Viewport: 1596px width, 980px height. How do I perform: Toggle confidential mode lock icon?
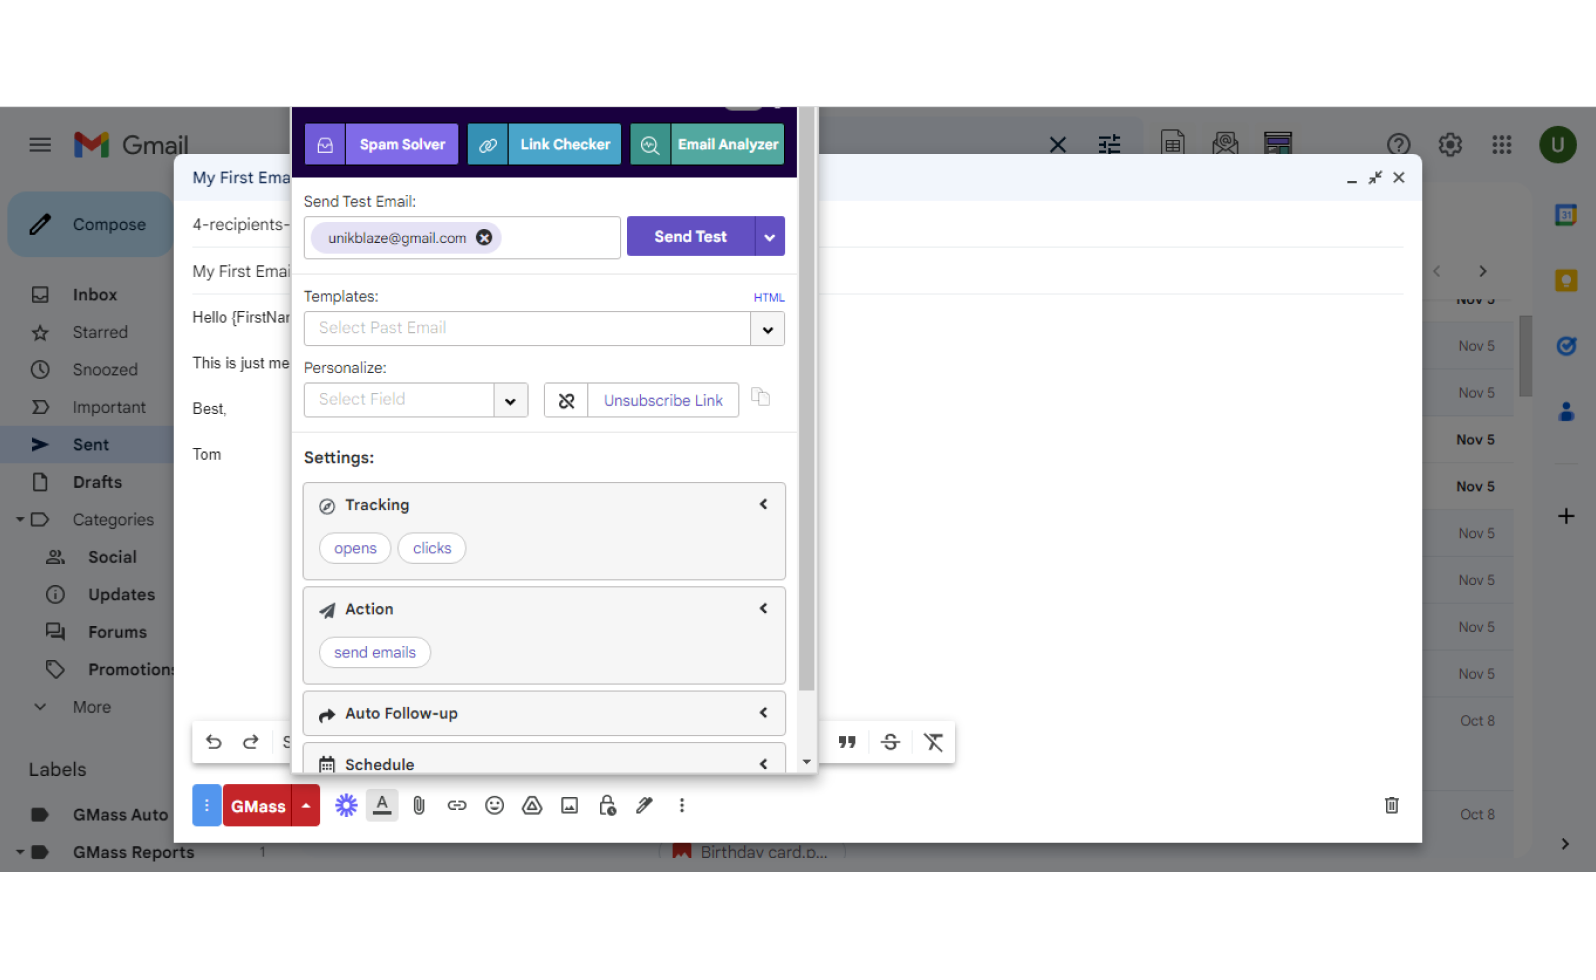607,806
